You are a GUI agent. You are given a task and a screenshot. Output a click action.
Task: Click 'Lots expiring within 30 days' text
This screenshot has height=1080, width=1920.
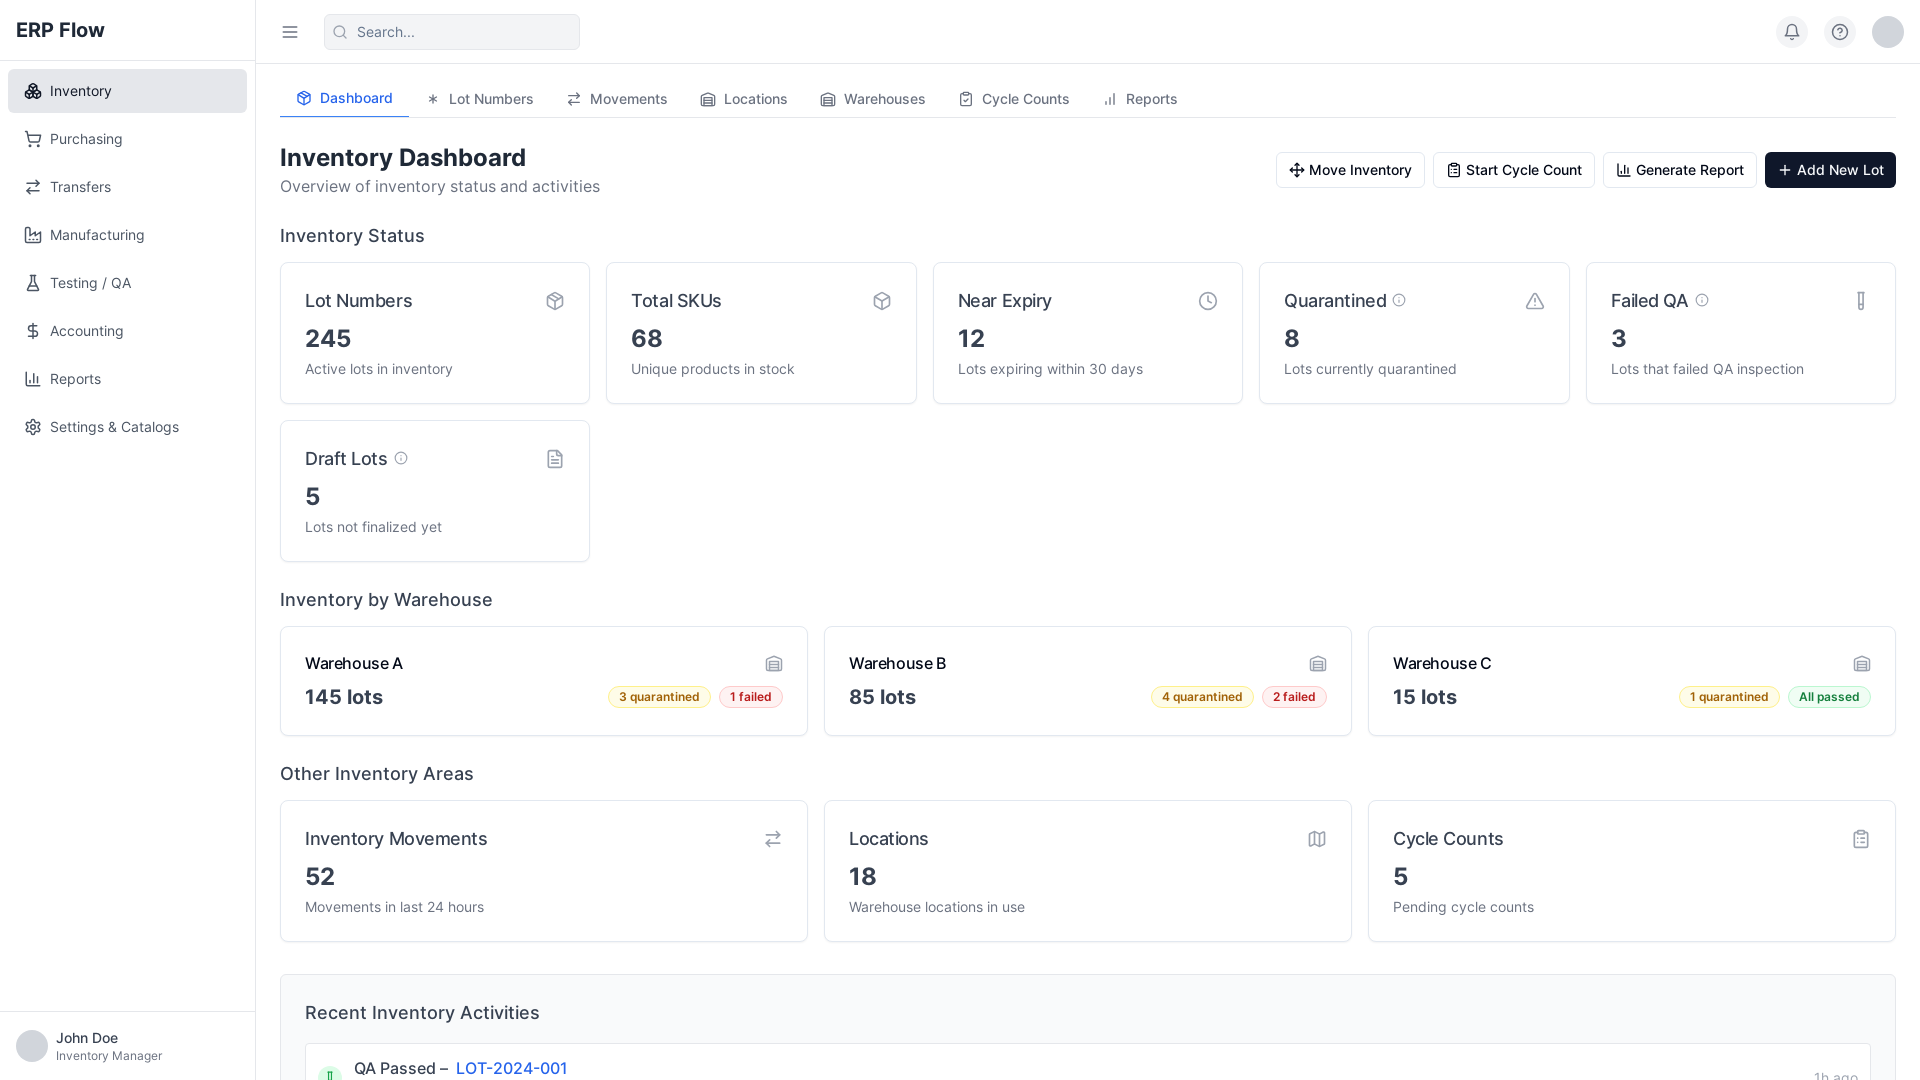click(x=1050, y=369)
